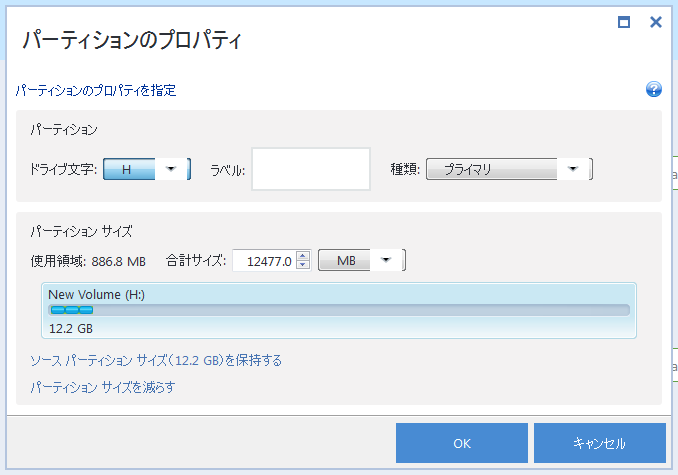Open the MB size unit dropdown
The height and width of the screenshot is (475, 678).
point(386,261)
